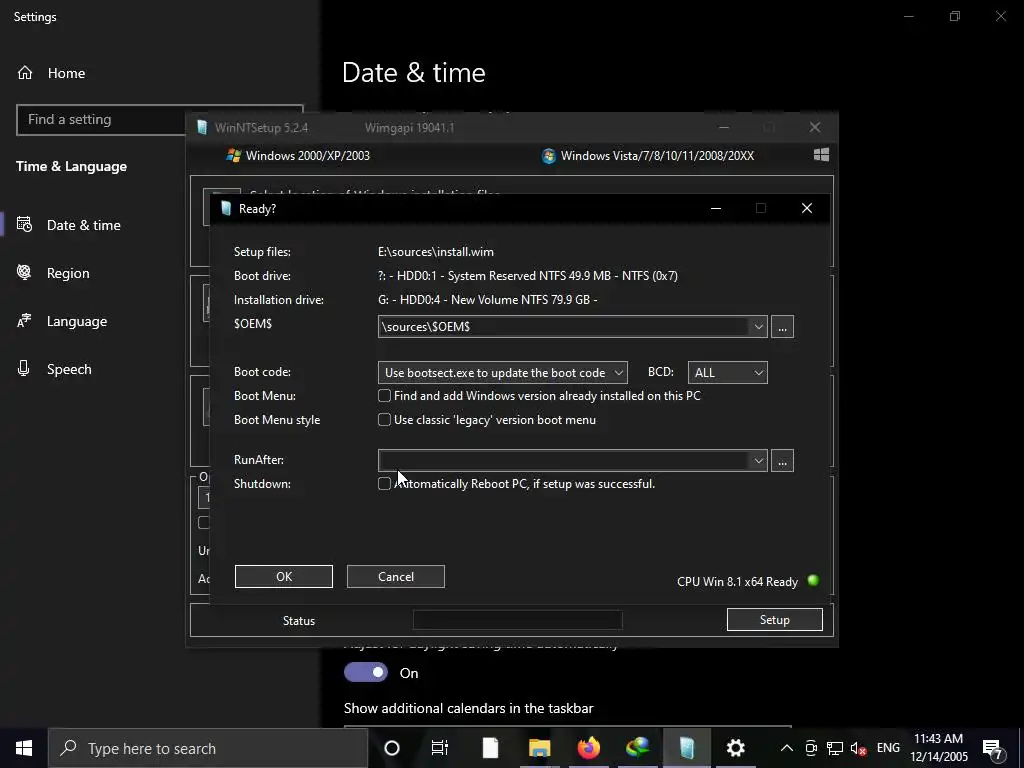Open Home in Settings sidebar
Screen dimensions: 1024x768
click(x=67, y=73)
